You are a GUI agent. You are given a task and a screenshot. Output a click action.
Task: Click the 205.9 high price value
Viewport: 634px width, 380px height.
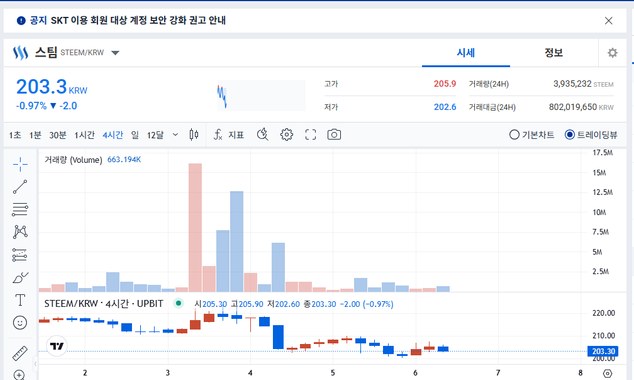click(445, 84)
